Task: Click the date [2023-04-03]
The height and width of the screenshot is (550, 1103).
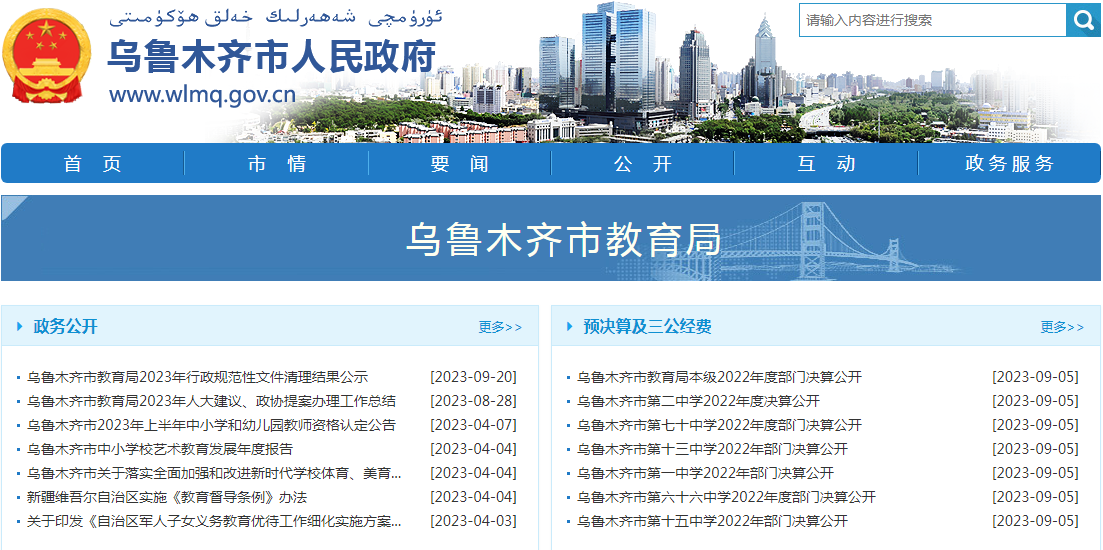Action: pyautogui.click(x=473, y=521)
